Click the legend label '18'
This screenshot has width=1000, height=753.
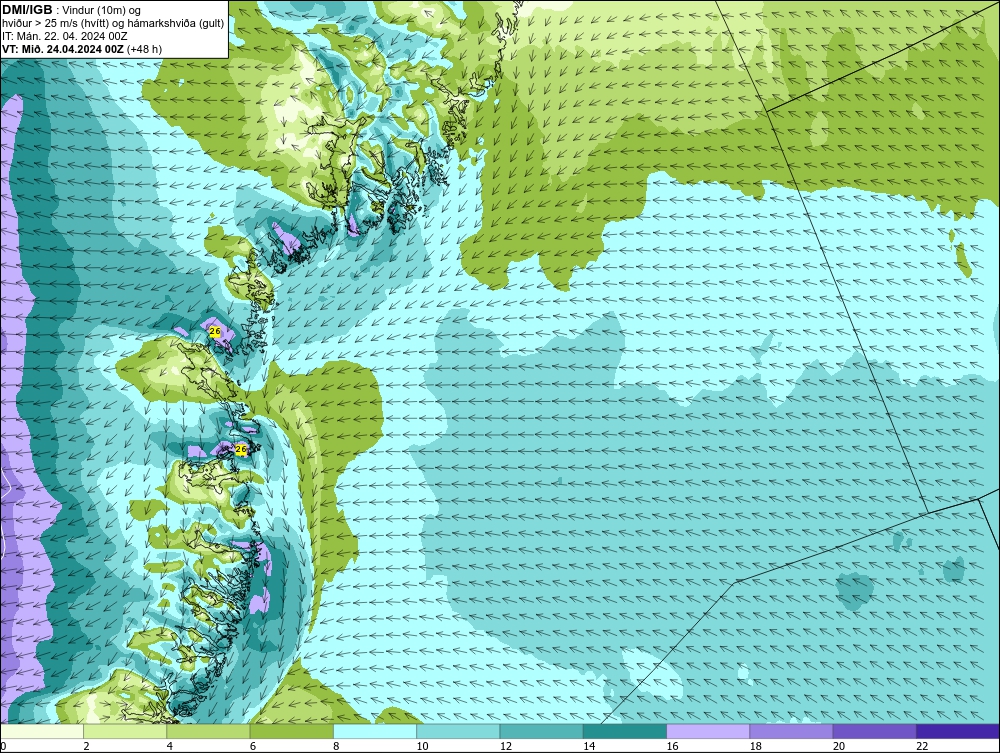(x=756, y=746)
